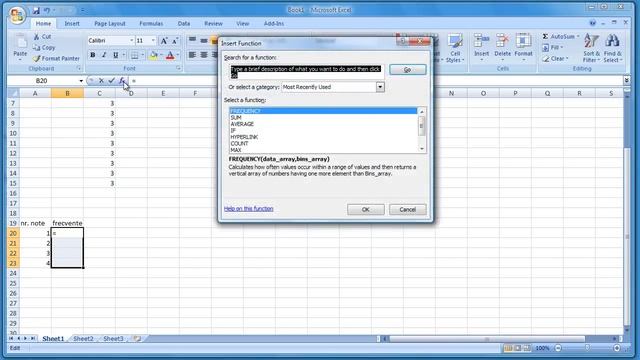This screenshot has width=640, height=360.
Task: Select HYPERLINK in the function list
Action: point(323,137)
